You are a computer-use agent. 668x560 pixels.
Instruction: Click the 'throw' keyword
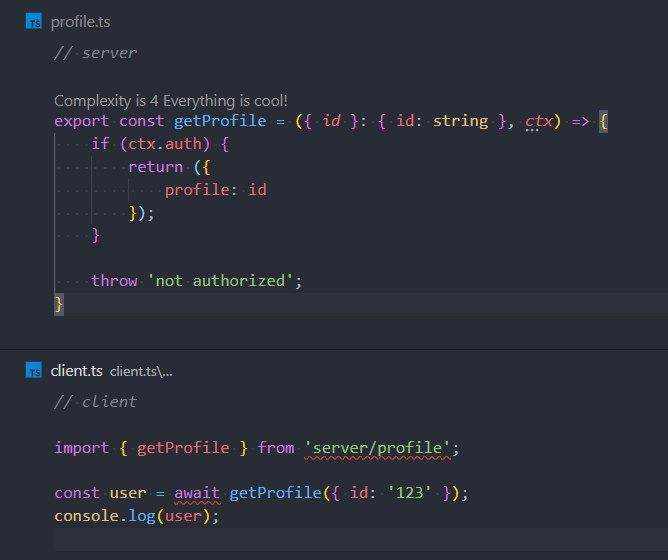(x=114, y=281)
